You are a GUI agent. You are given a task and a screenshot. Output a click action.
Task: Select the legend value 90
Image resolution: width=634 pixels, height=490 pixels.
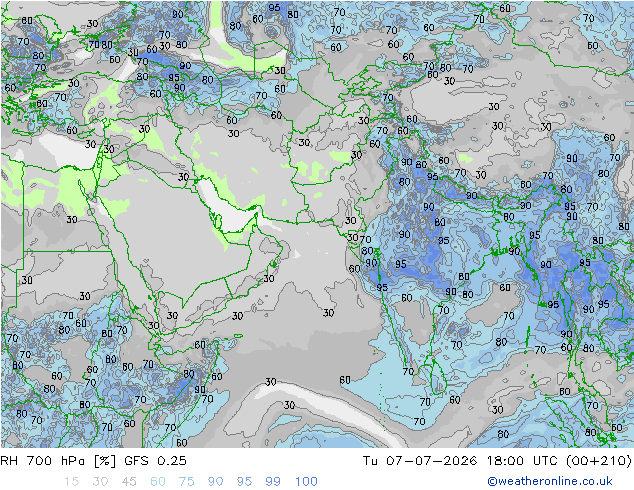215,481
